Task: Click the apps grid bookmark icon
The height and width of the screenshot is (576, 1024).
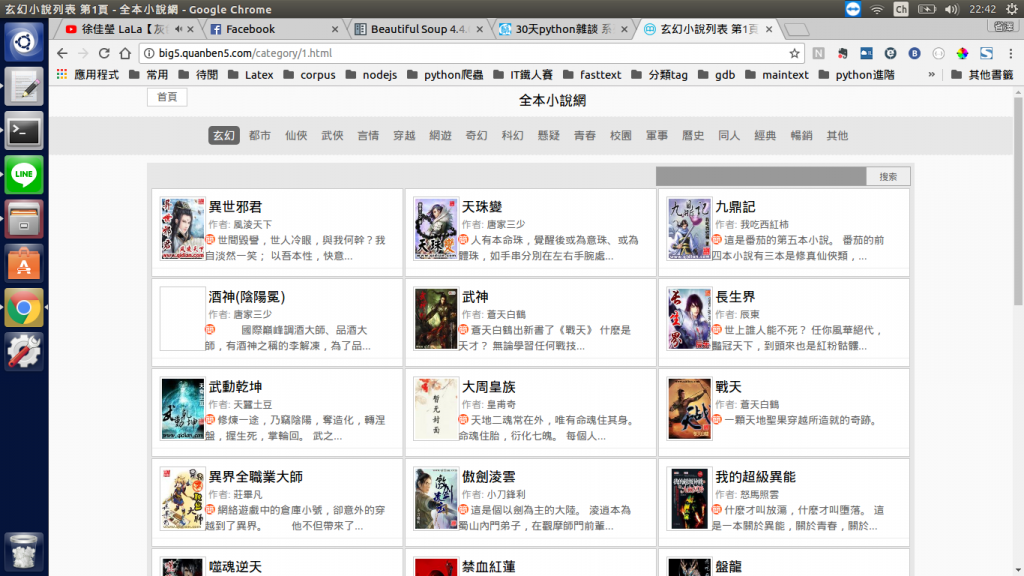Action: [62, 74]
